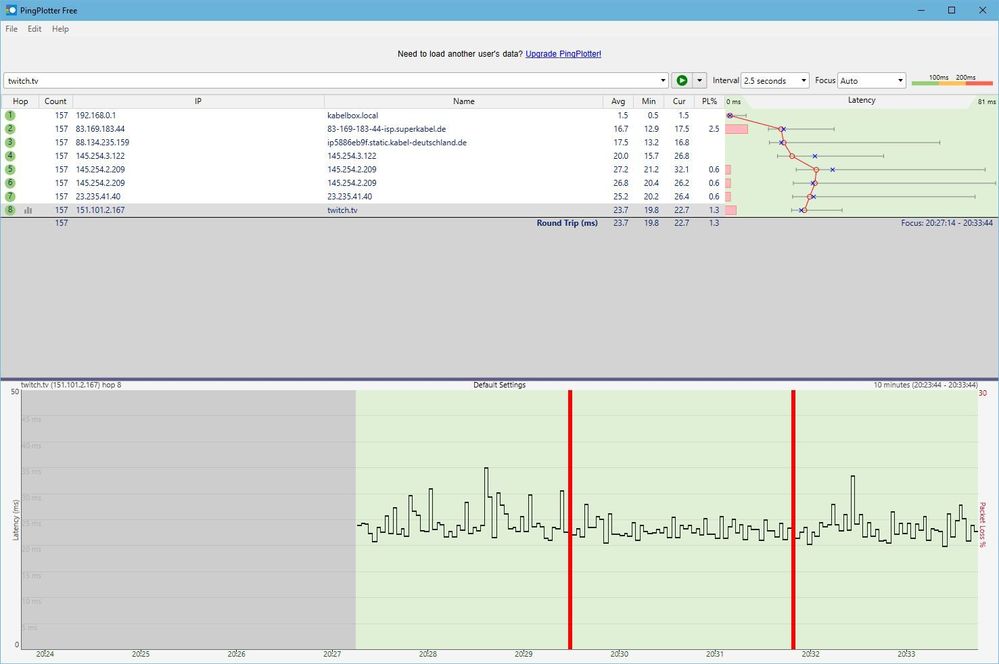The width and height of the screenshot is (999, 664).
Task: Click the hop 7 icon for 23.235.41.40
Action: (10, 196)
